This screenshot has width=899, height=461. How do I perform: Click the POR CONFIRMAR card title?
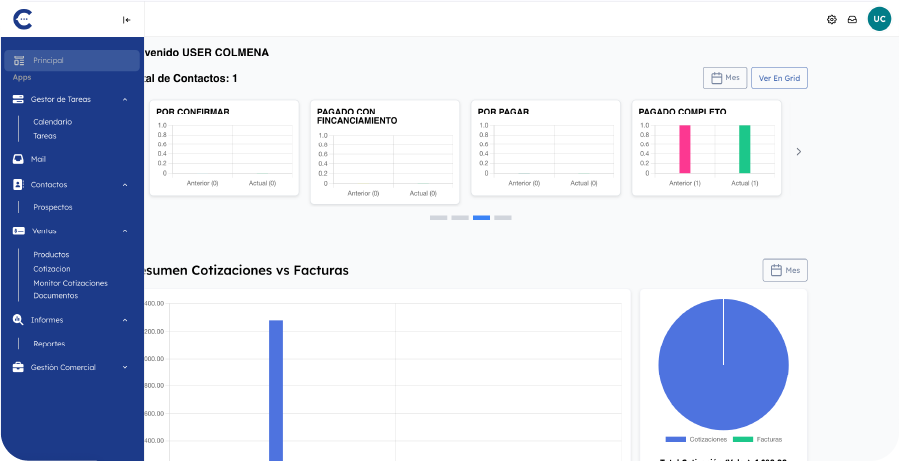pyautogui.click(x=193, y=111)
